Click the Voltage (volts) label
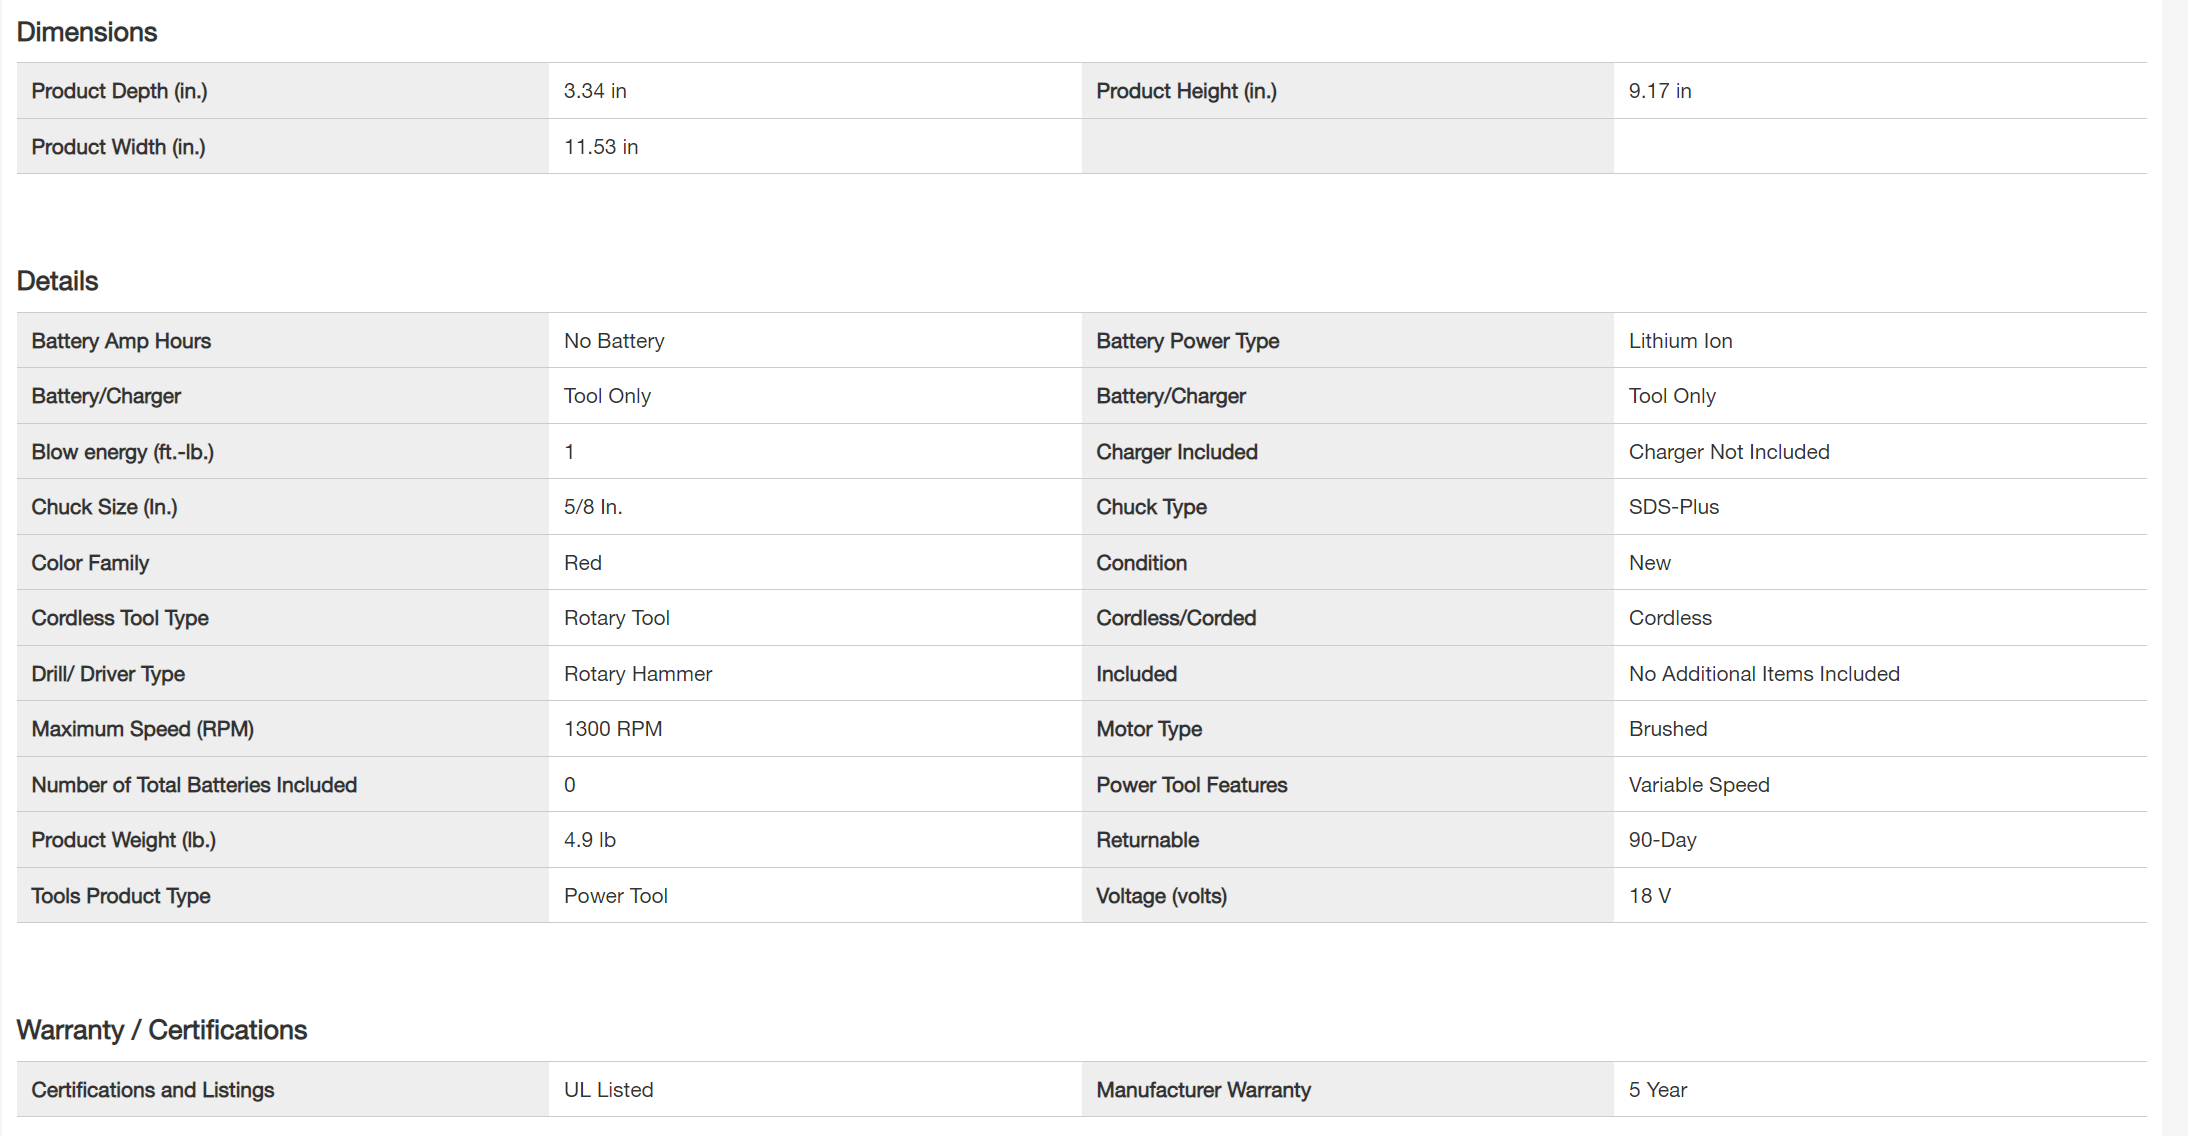 (1161, 896)
